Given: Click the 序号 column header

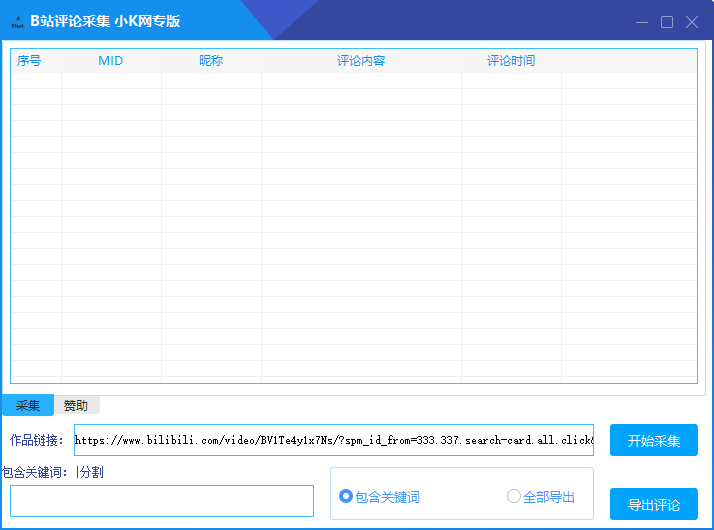Looking at the screenshot, I should [29, 61].
